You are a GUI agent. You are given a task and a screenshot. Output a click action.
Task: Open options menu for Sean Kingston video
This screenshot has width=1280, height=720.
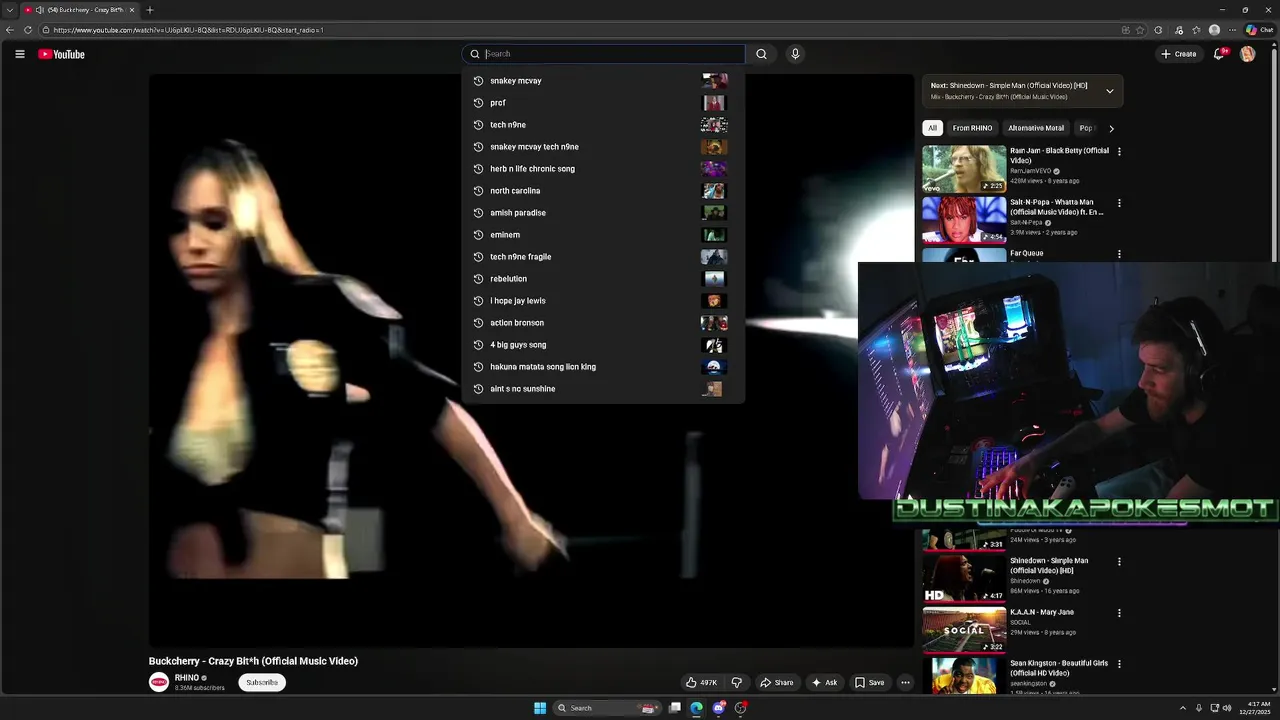click(x=1119, y=663)
